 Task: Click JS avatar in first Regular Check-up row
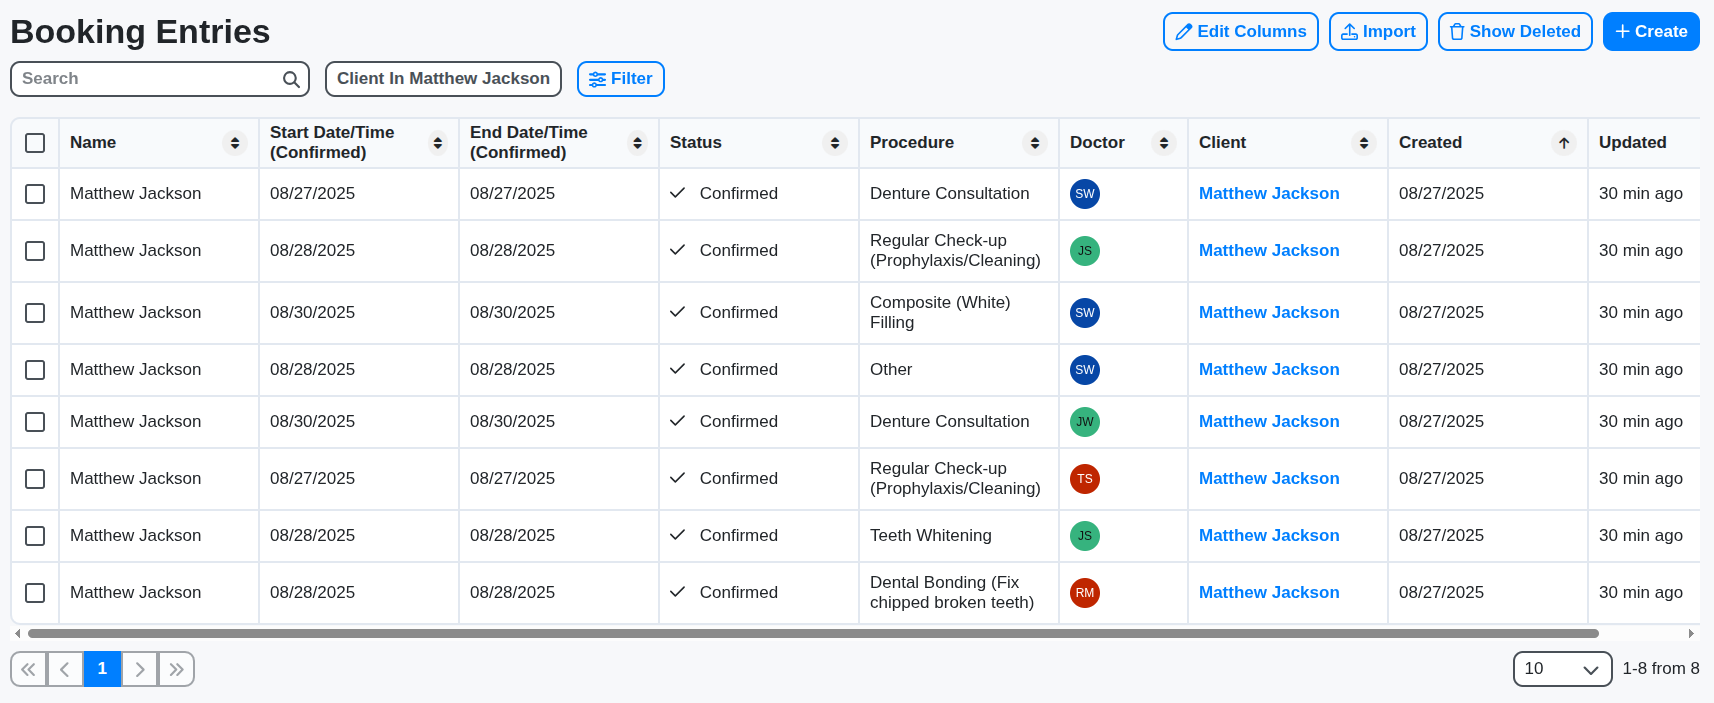(1085, 251)
